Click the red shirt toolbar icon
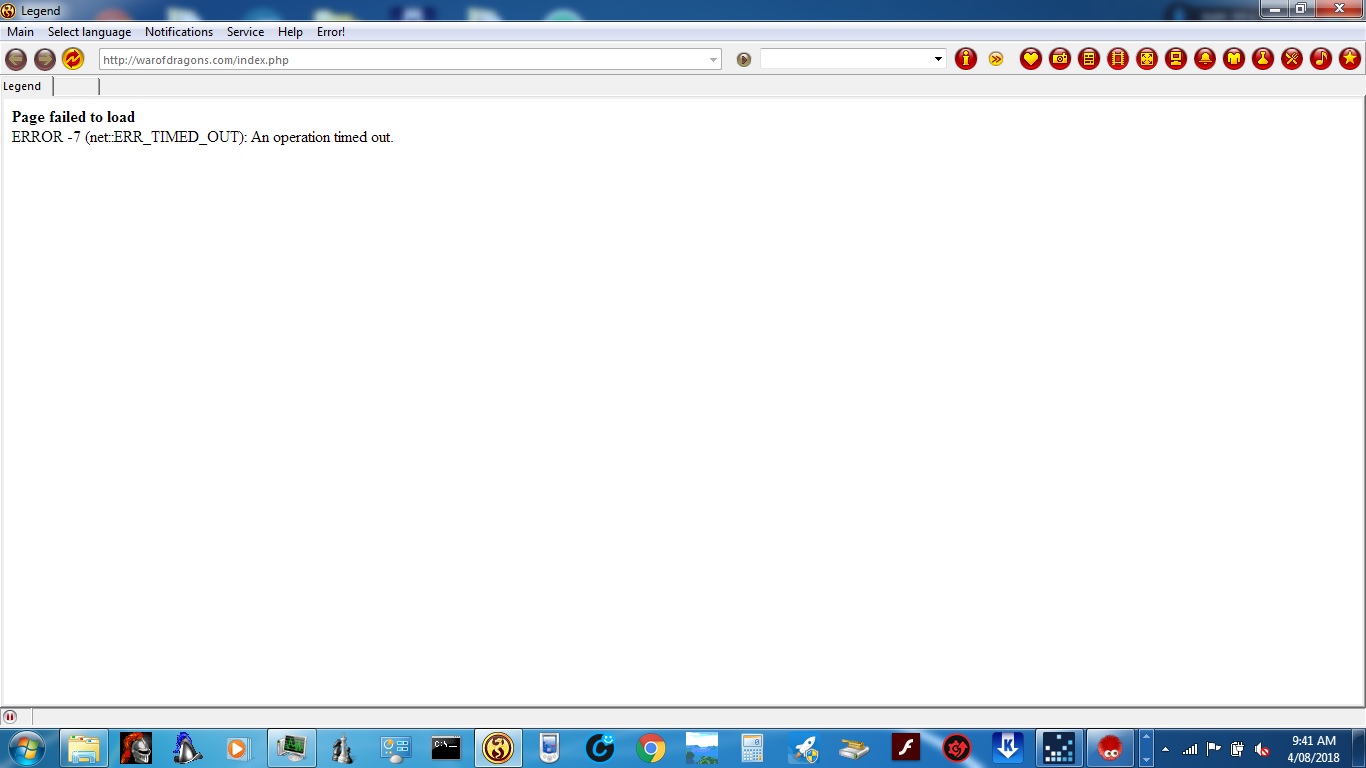 1234,59
